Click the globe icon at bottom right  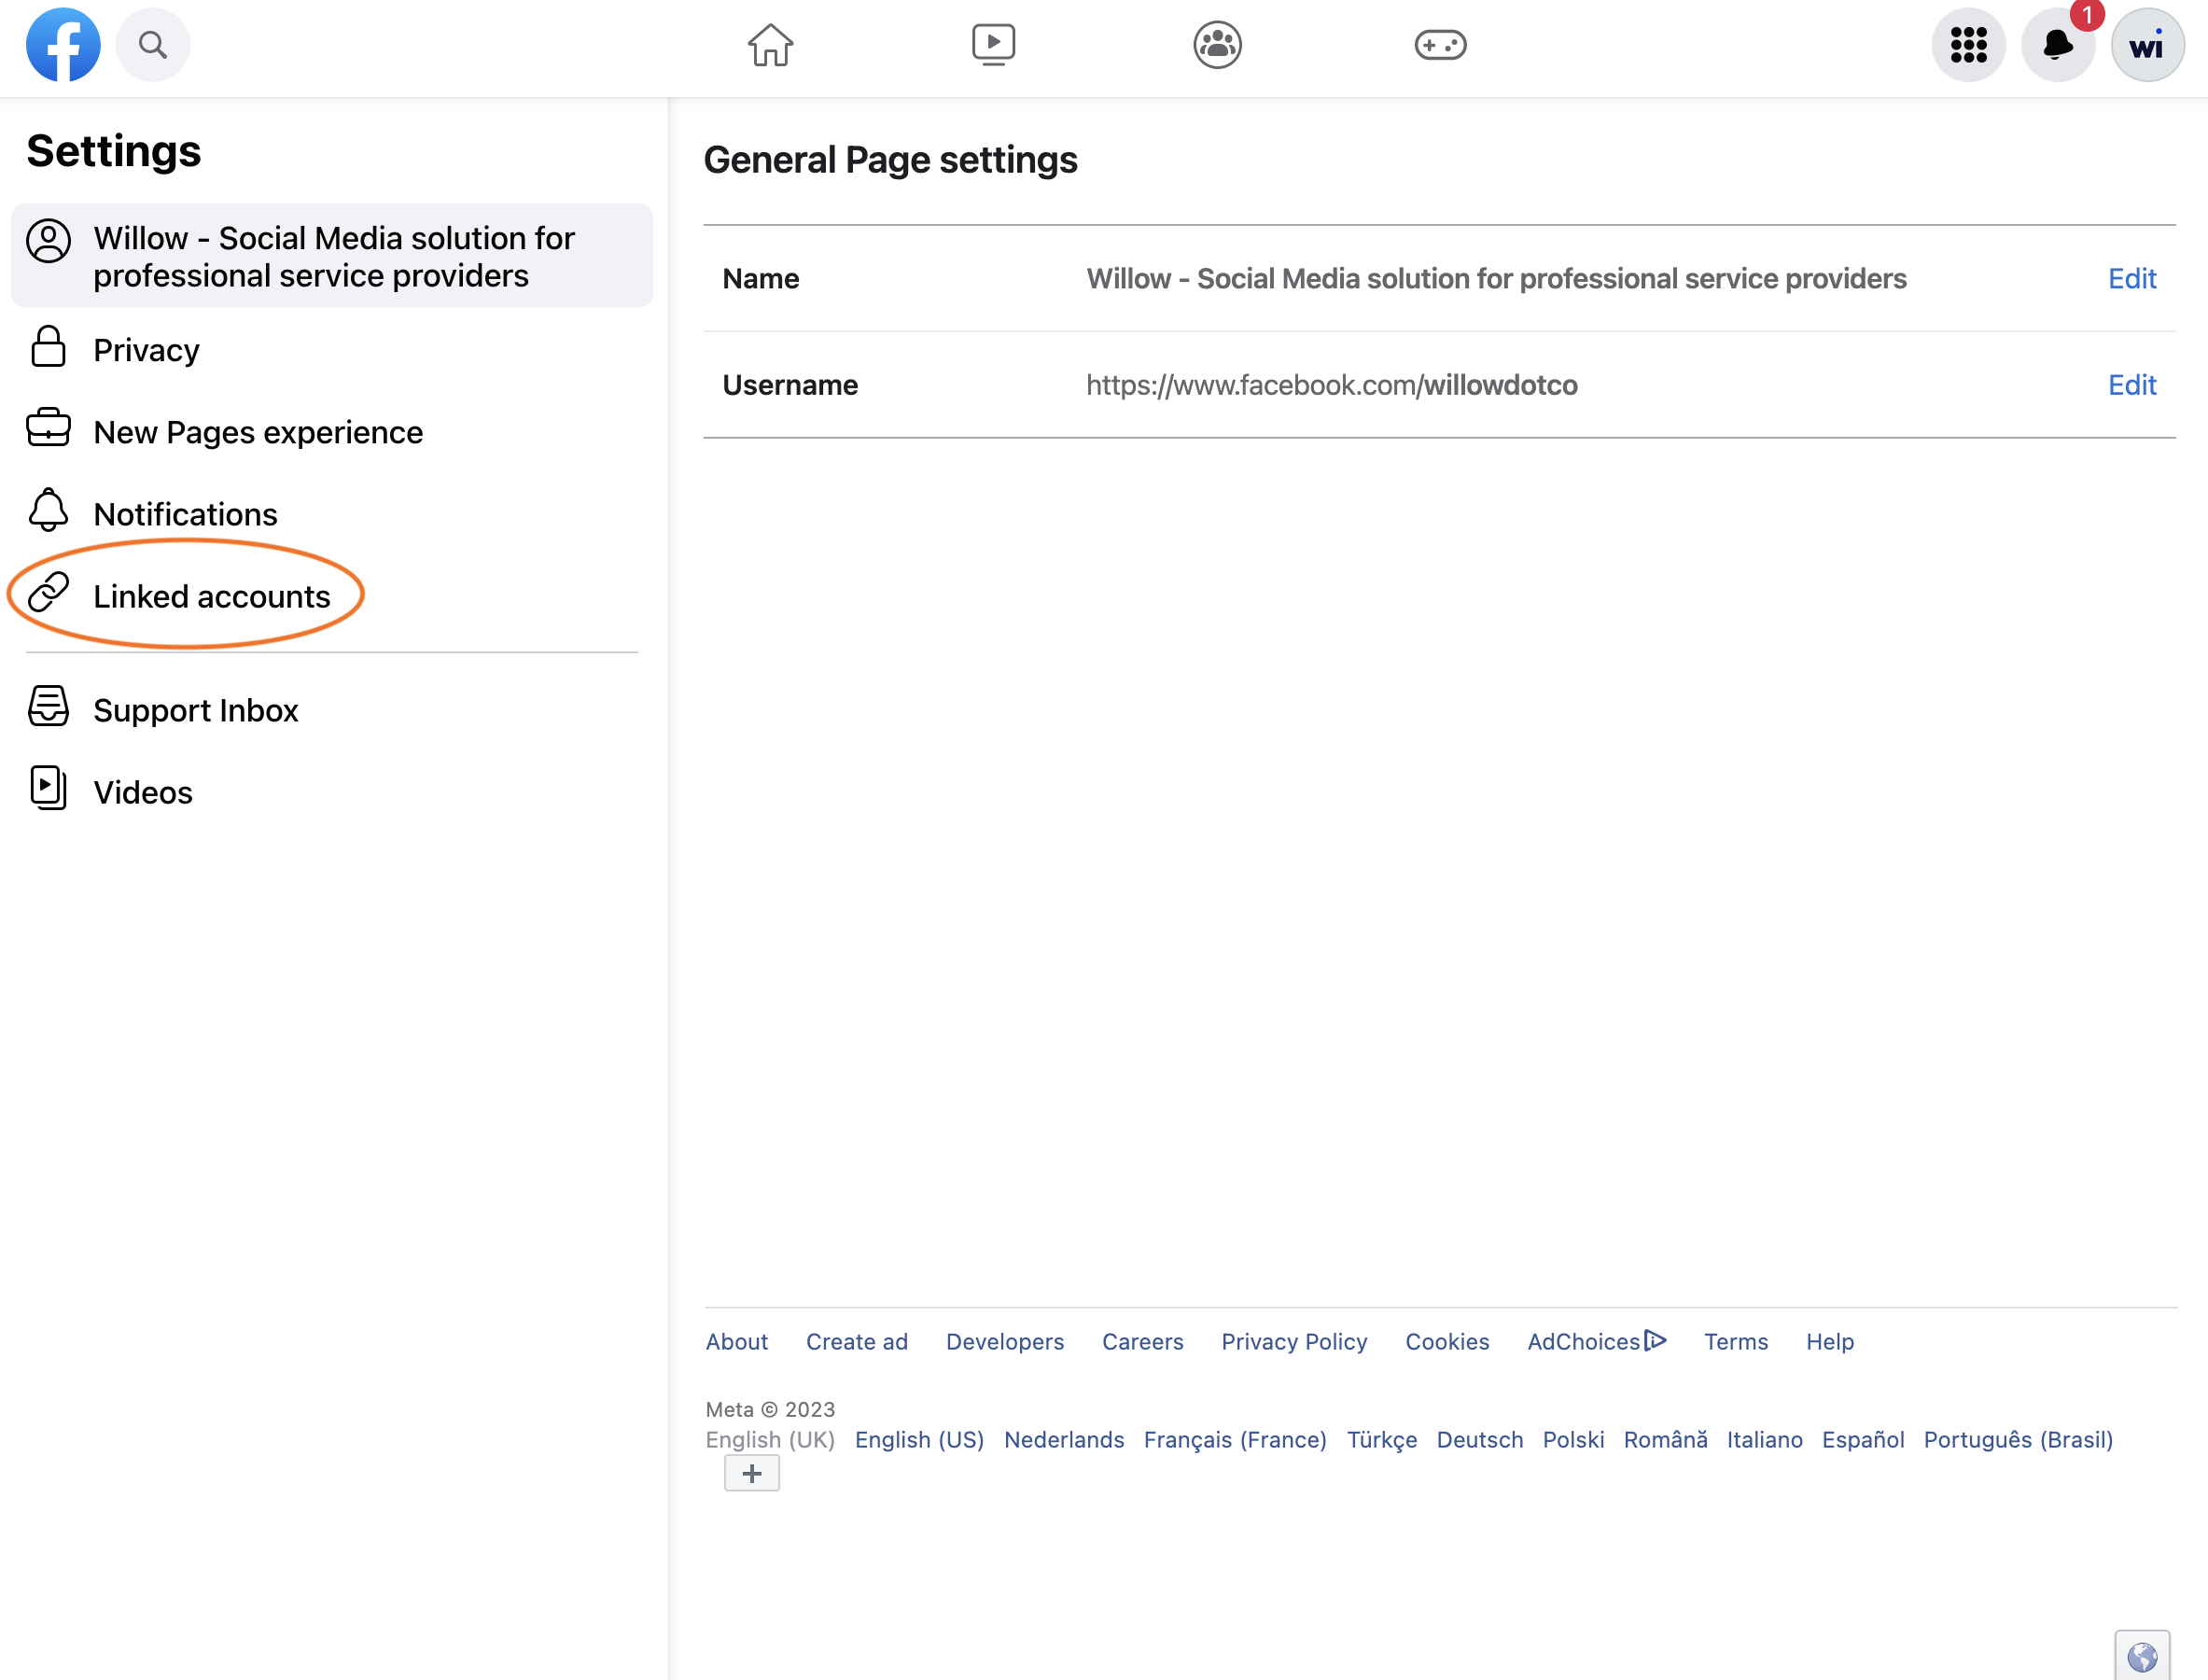click(x=2142, y=1657)
